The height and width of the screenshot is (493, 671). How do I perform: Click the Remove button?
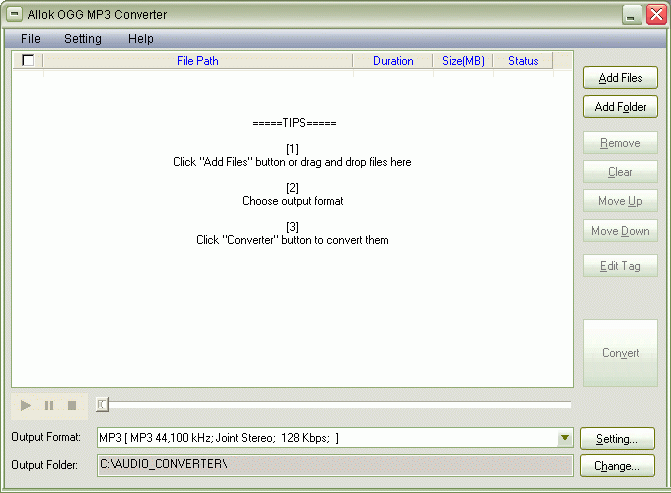(620, 143)
